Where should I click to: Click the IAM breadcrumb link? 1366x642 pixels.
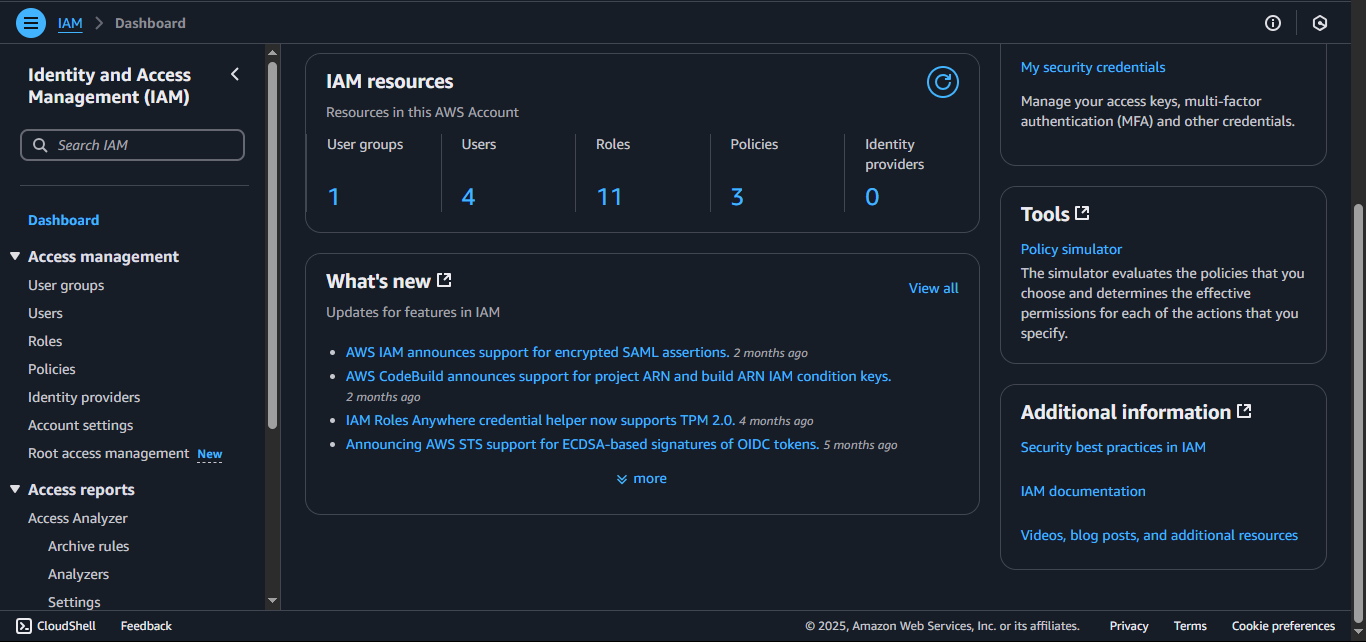pyautogui.click(x=70, y=23)
